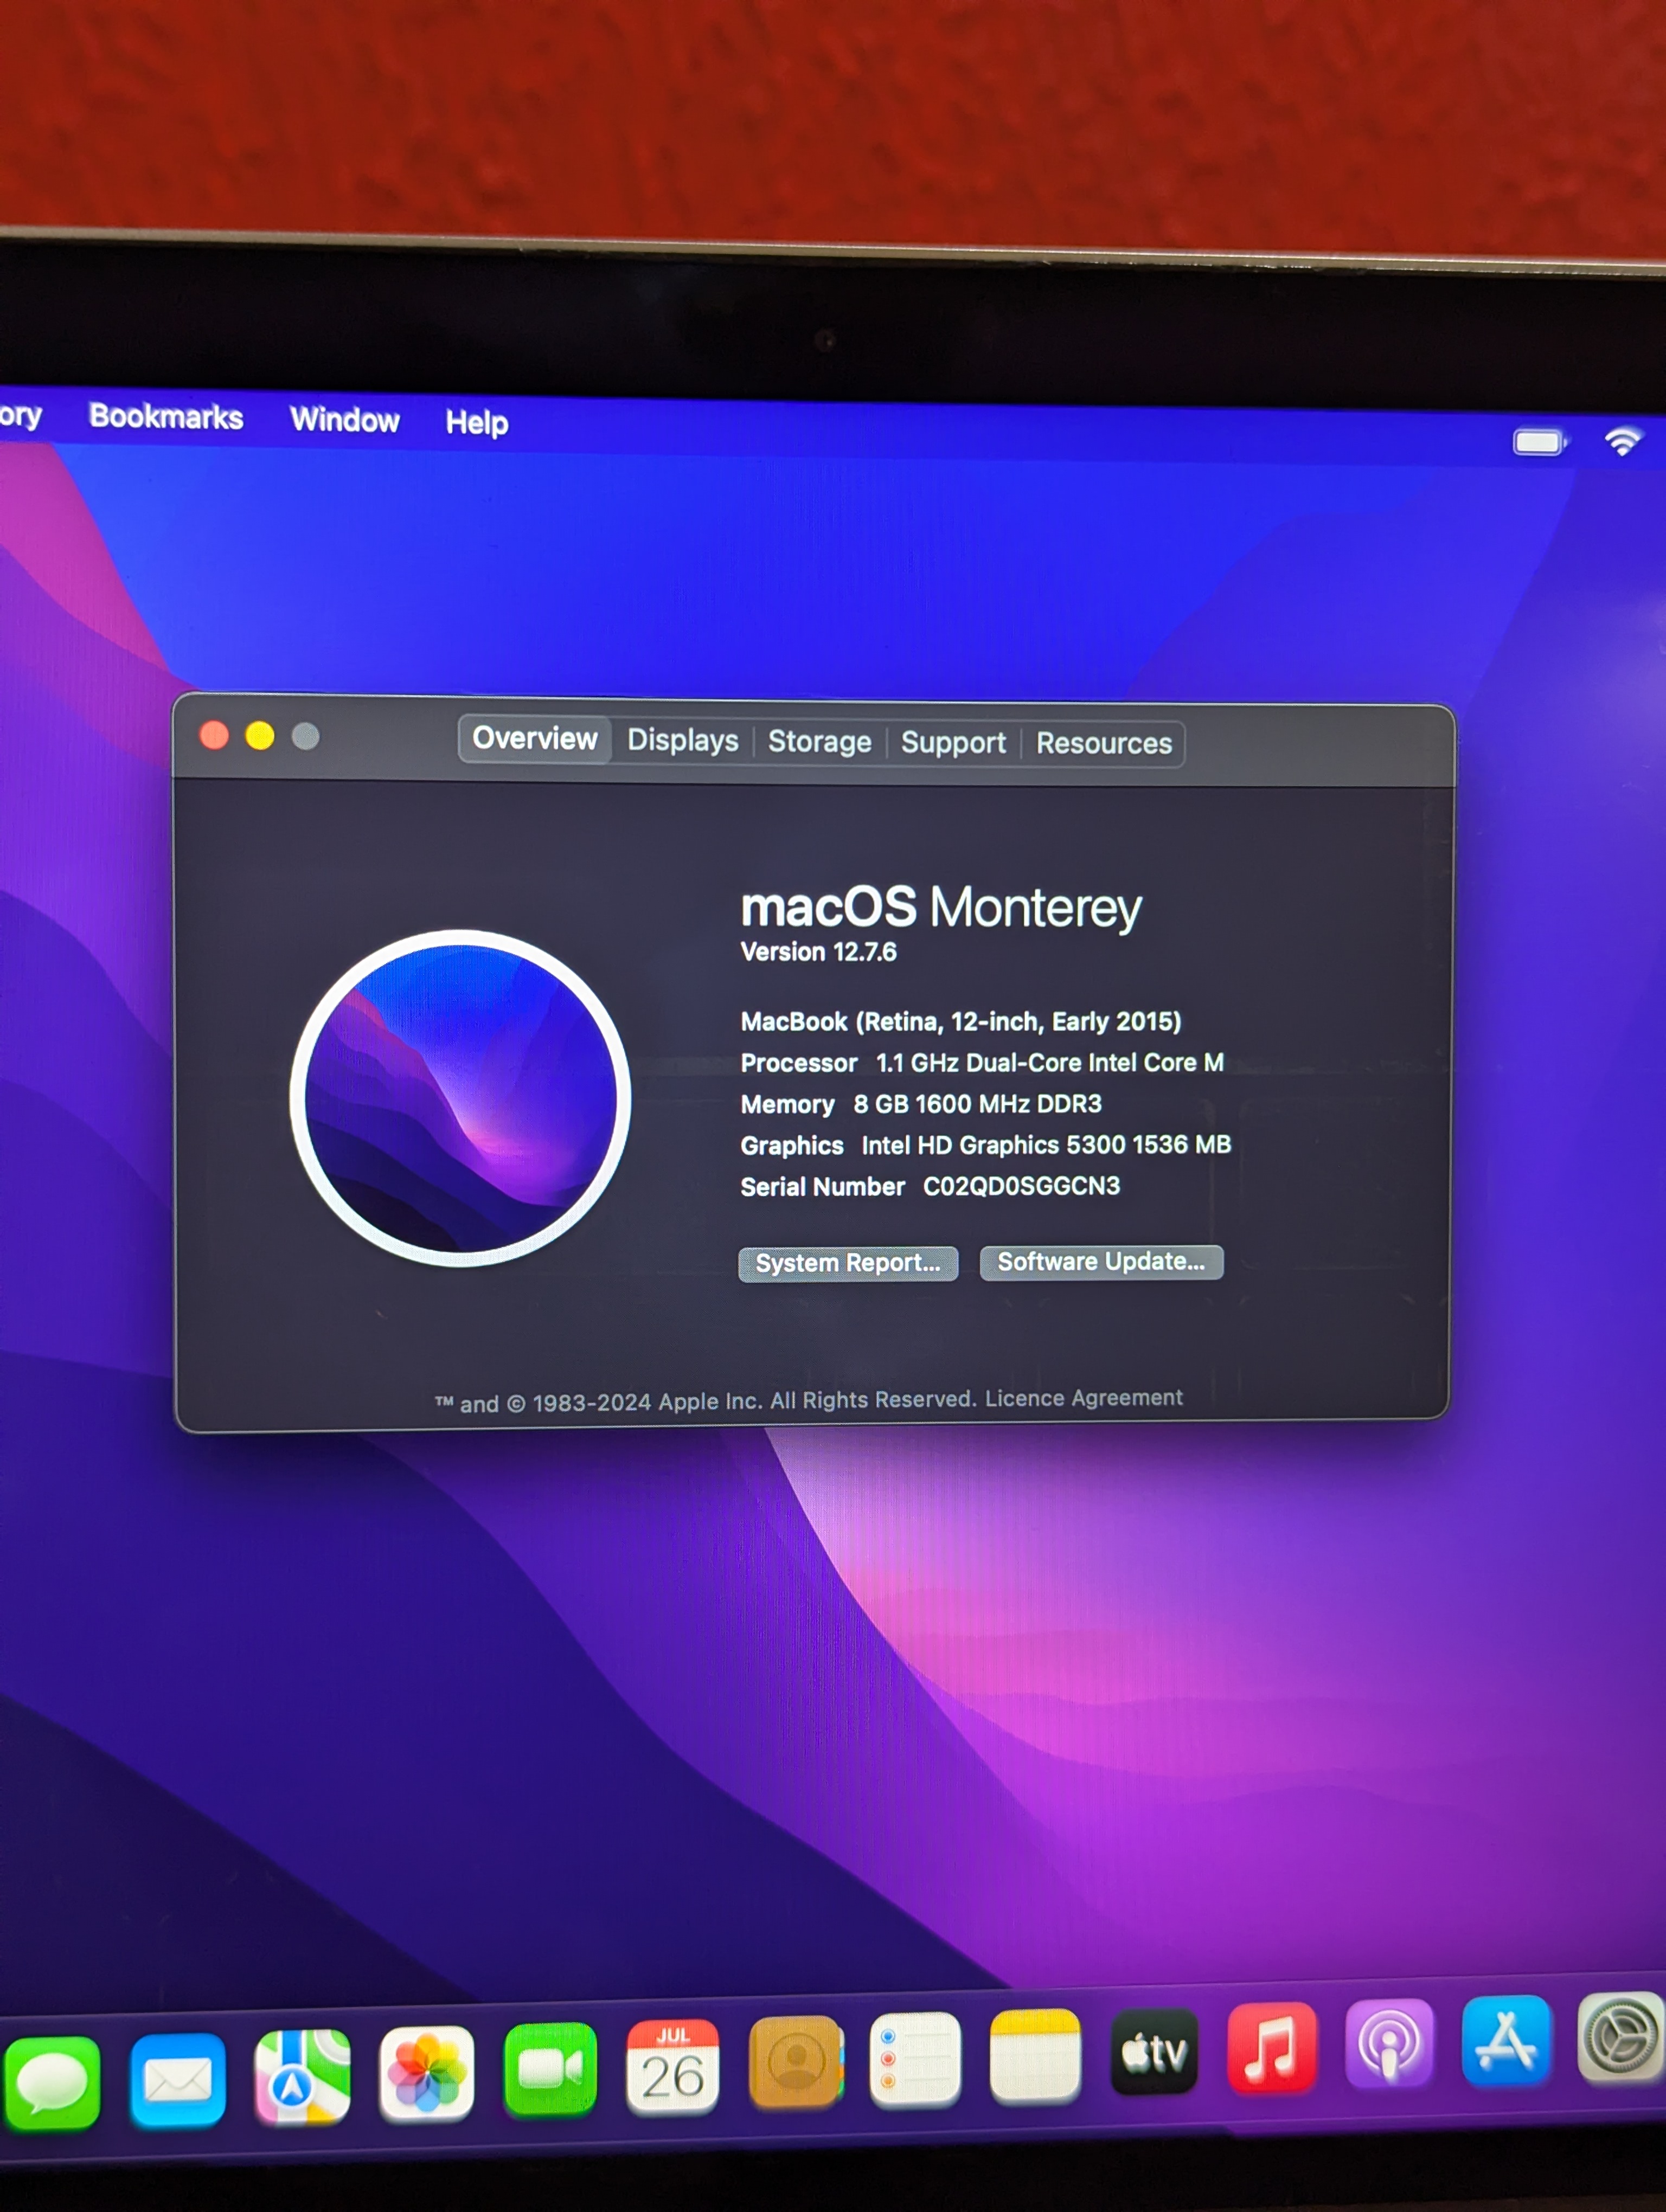Open the Window menu
This screenshot has width=1666, height=2212.
pos(345,420)
